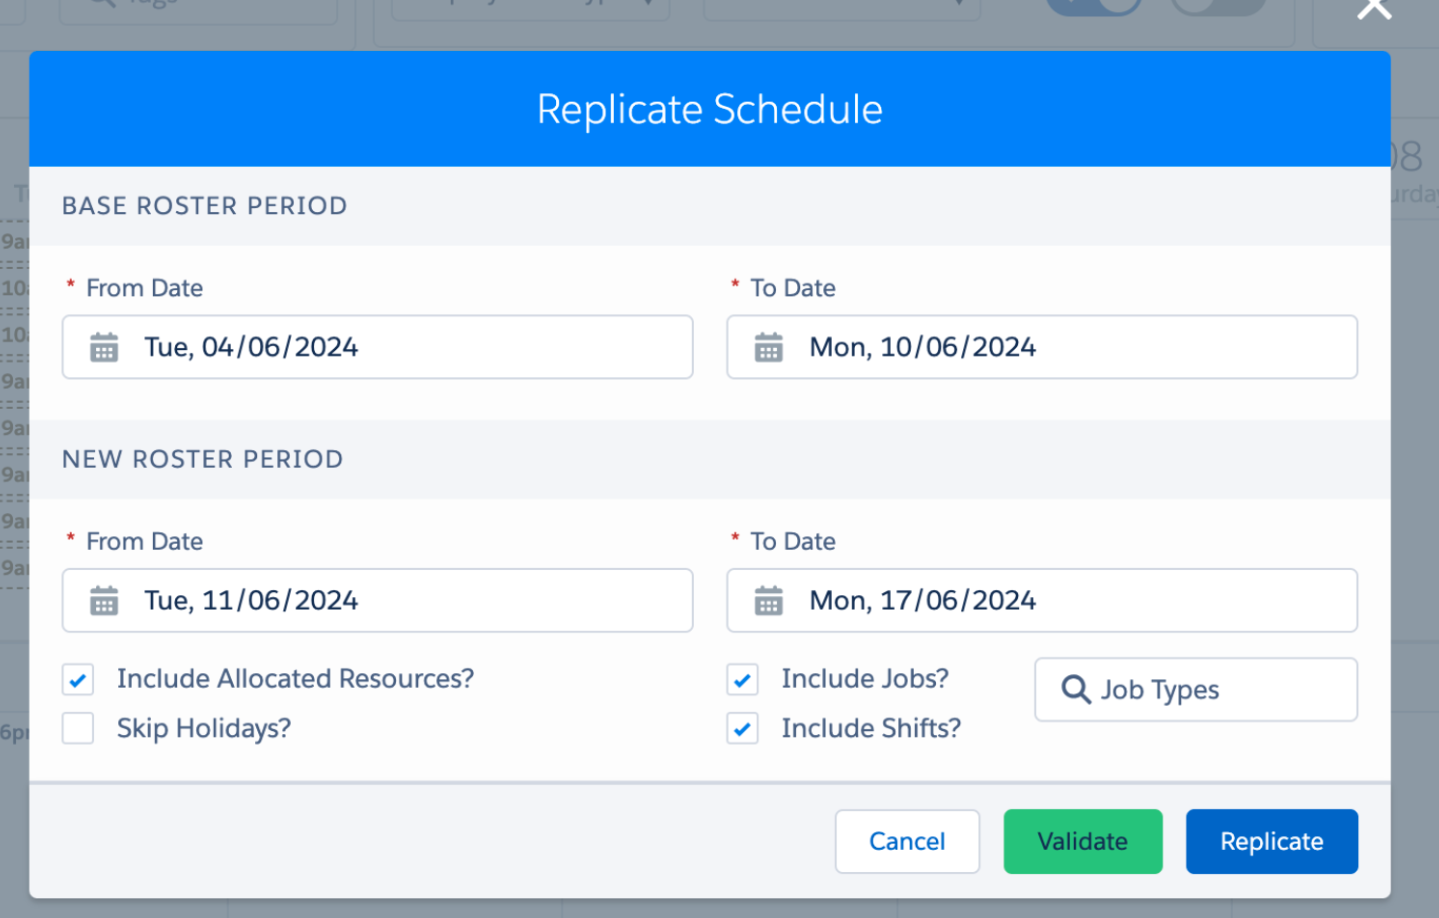Uncheck Include Allocated Resources checkbox

tap(78, 679)
